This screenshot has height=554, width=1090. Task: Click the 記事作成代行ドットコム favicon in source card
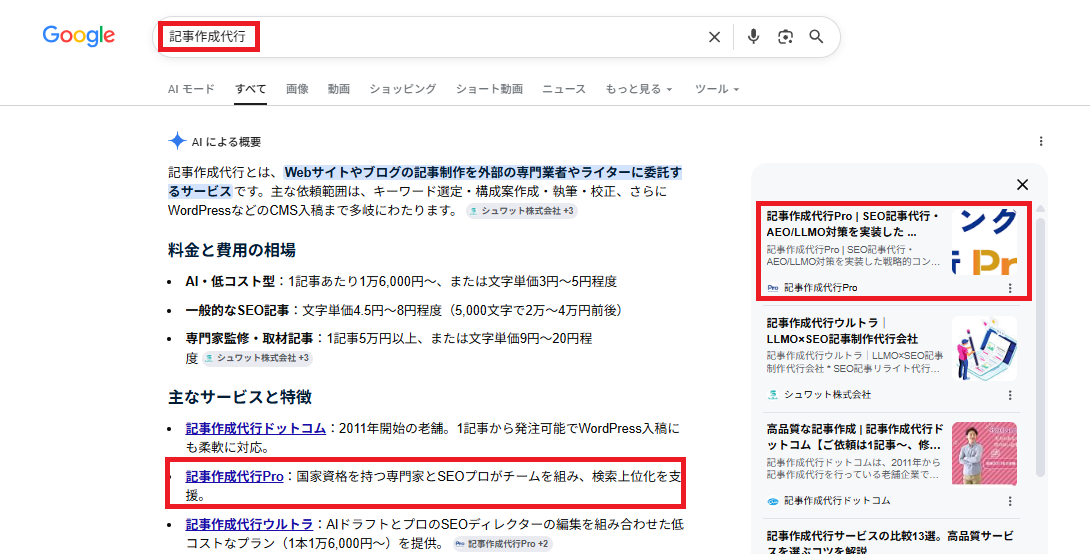[x=772, y=501]
